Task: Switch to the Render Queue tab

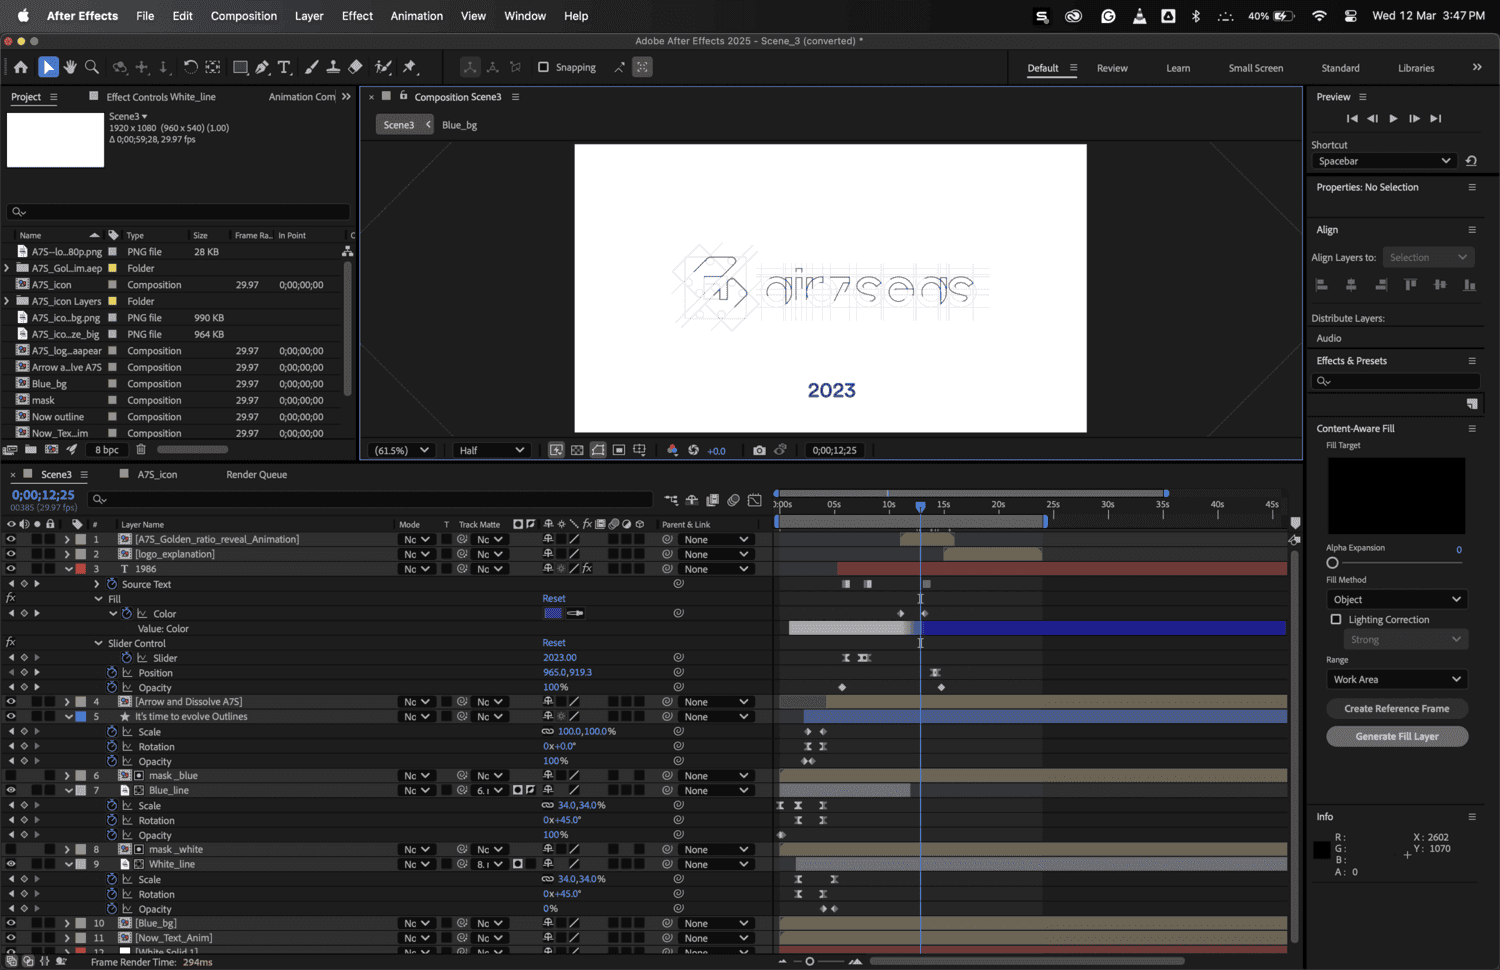Action: [x=256, y=475]
